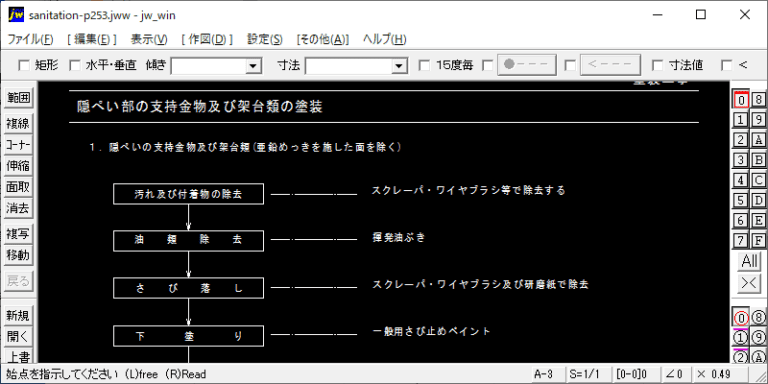Image resolution: width=768 pixels, height=384 pixels.
Task: Open the 作図(D) menu
Action: coord(207,40)
